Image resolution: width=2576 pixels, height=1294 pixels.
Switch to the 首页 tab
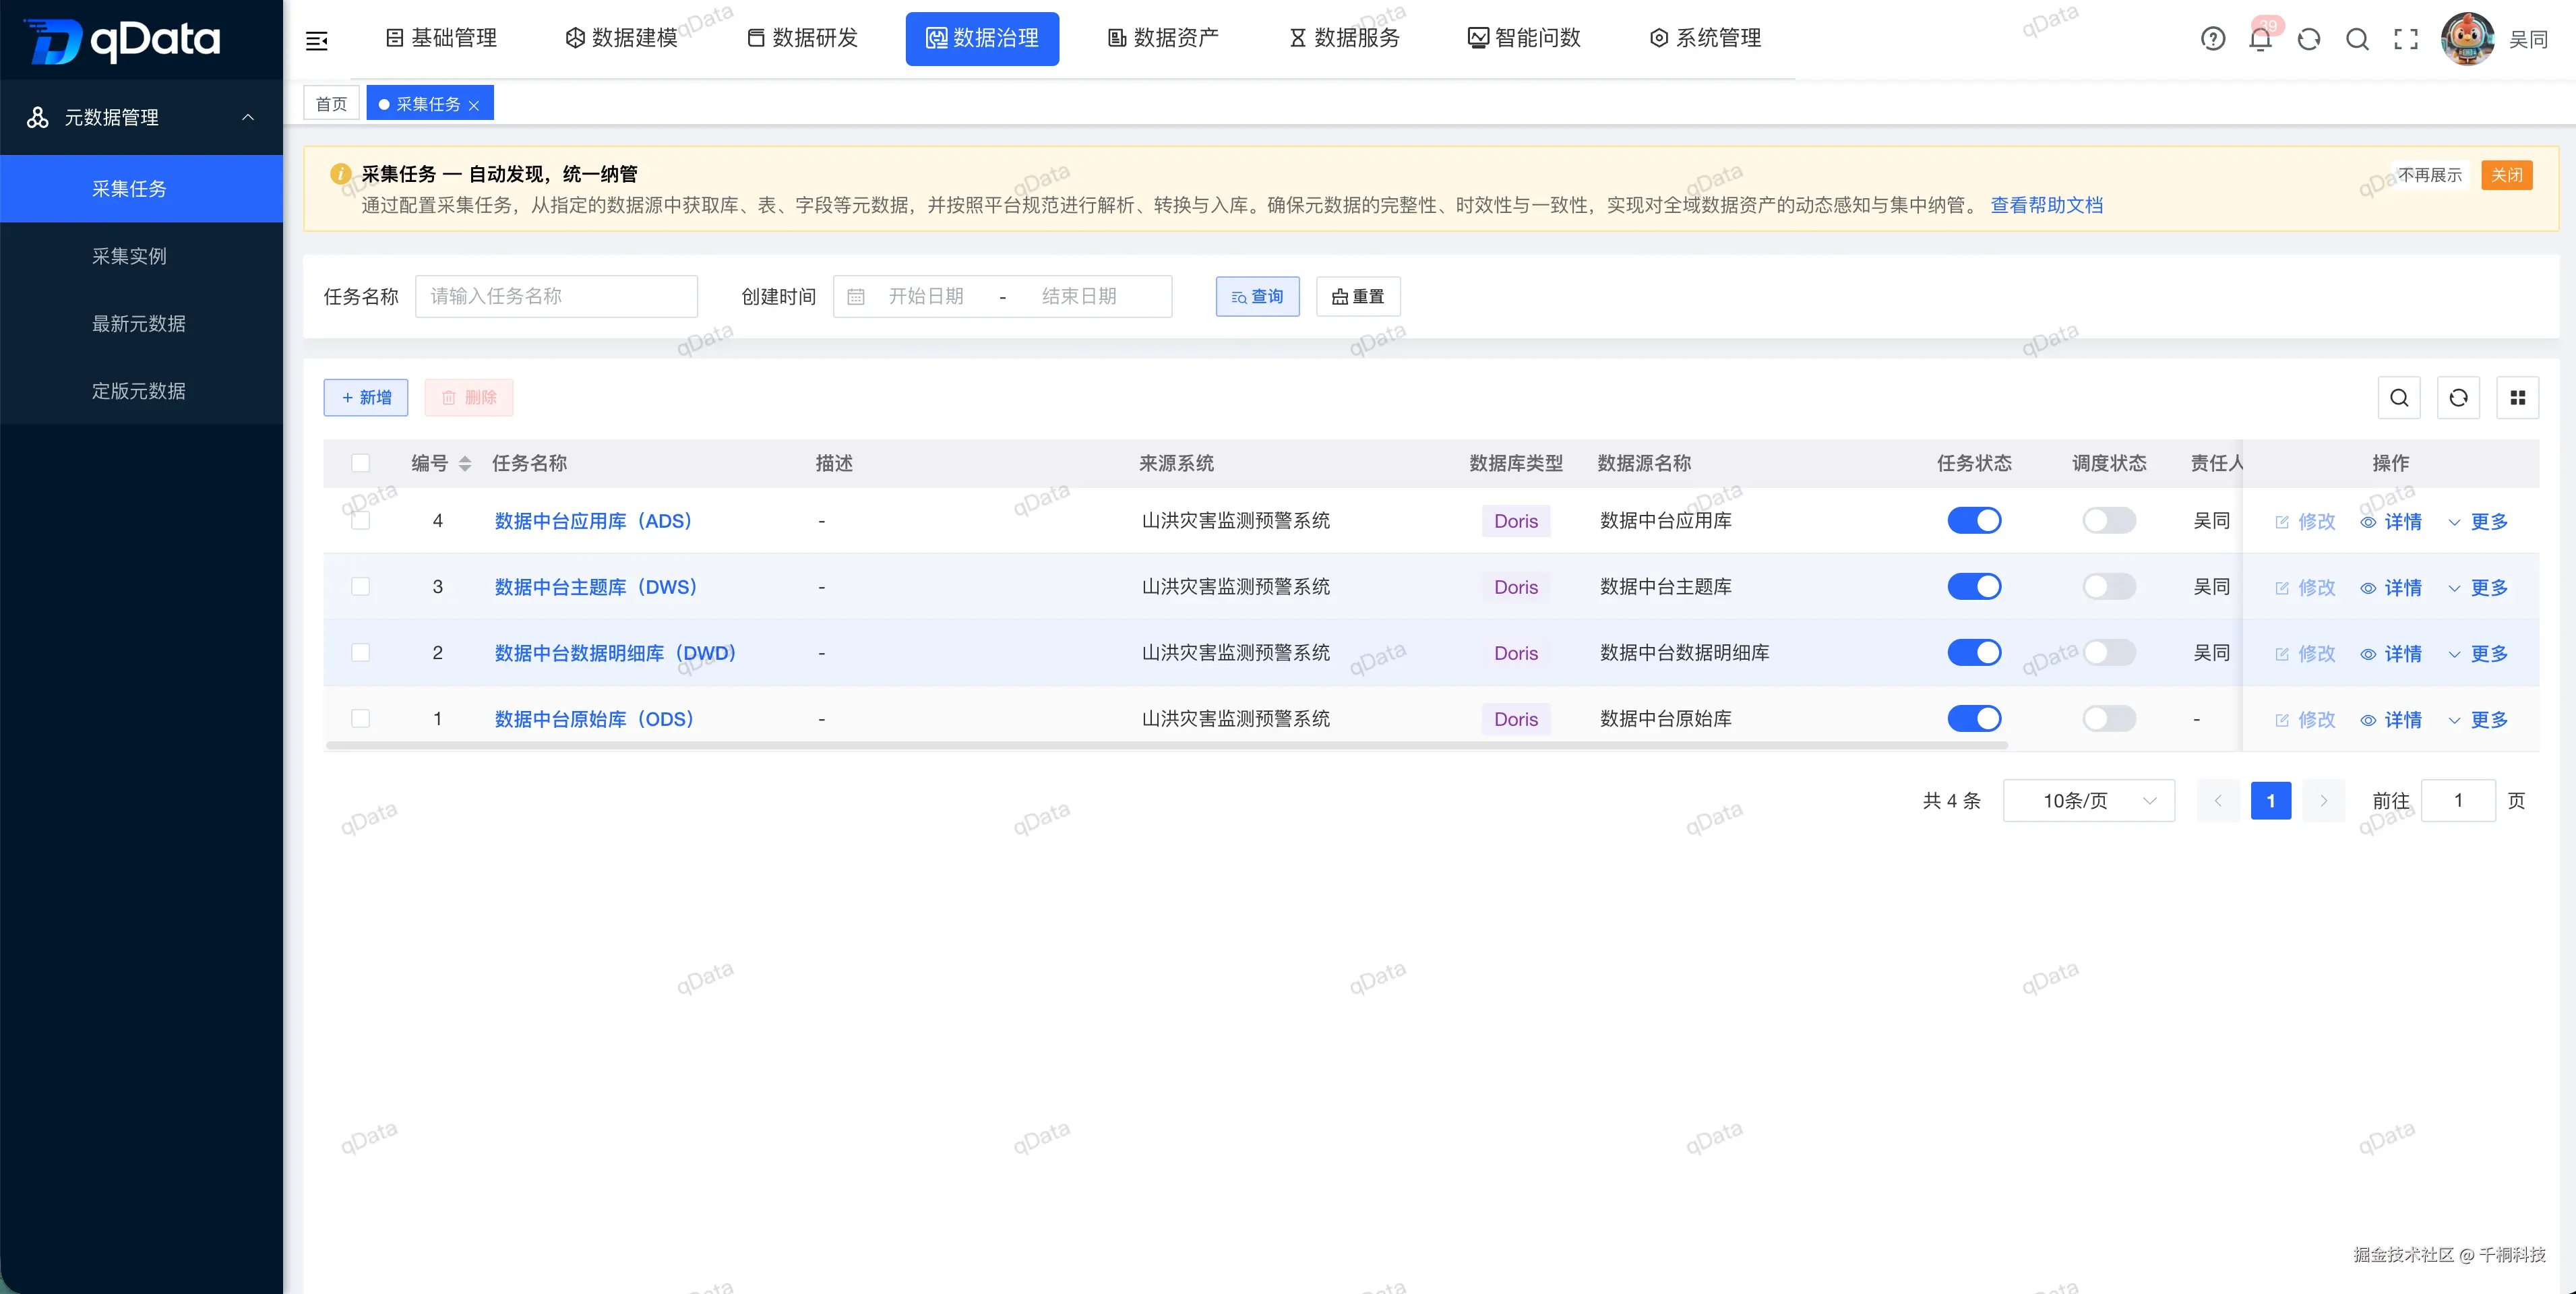(x=331, y=104)
